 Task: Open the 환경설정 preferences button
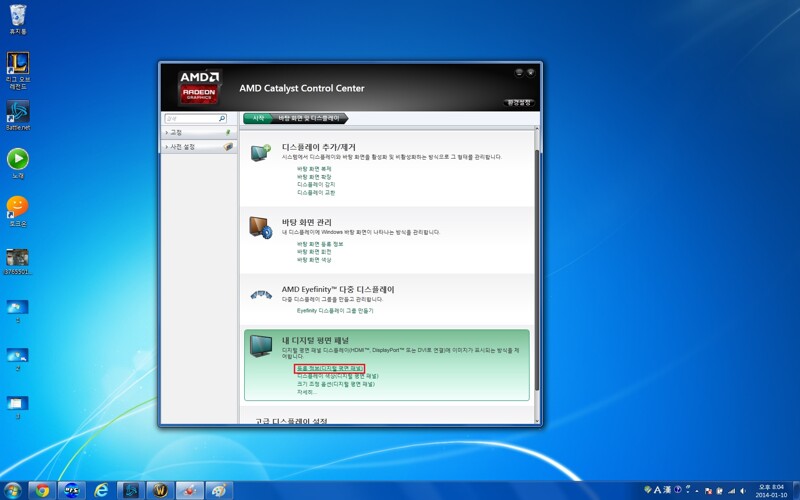pyautogui.click(x=519, y=103)
